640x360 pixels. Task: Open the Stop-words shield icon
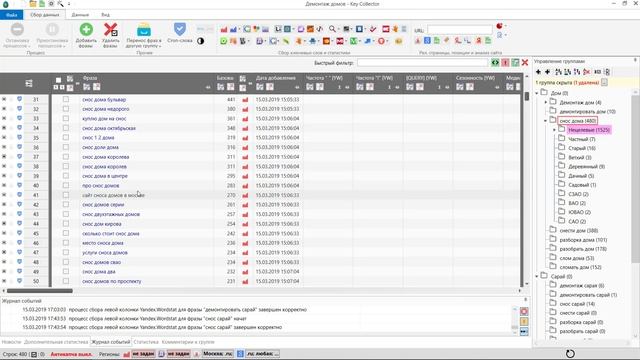pyautogui.click(x=180, y=29)
